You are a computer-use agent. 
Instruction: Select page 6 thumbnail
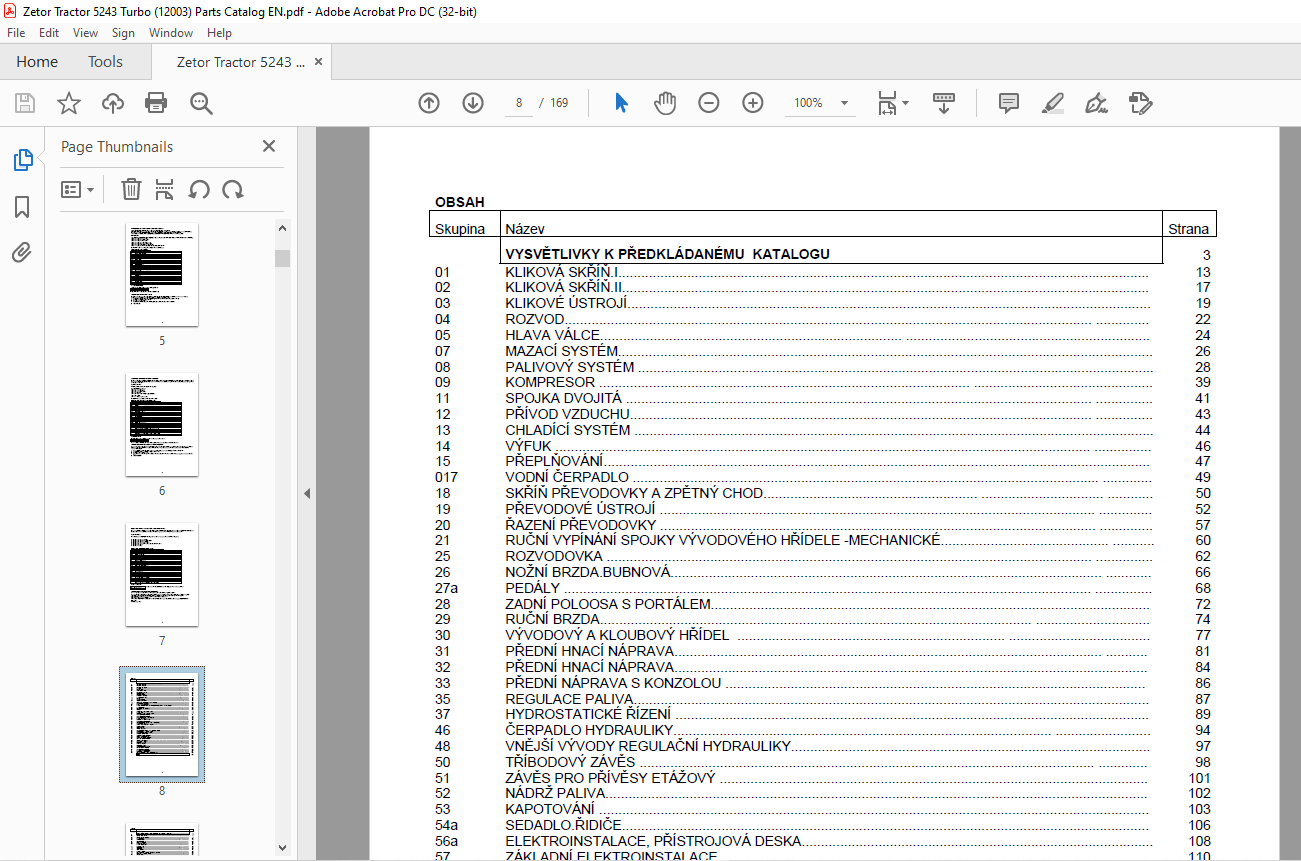[162, 425]
